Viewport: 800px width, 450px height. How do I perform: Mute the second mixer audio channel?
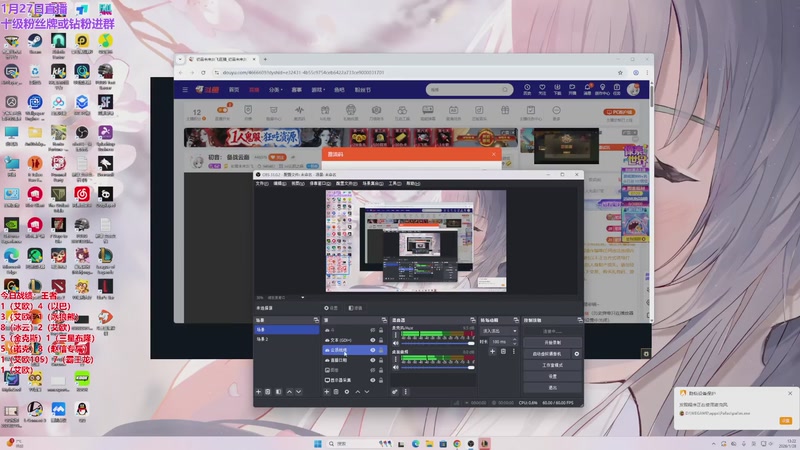pyautogui.click(x=396, y=367)
